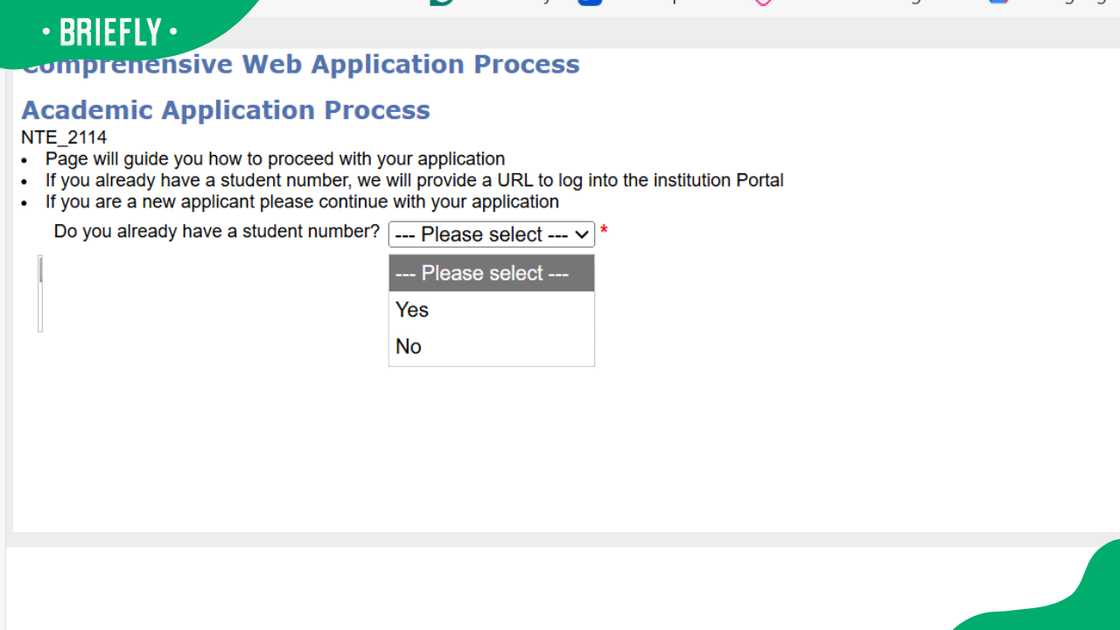The width and height of the screenshot is (1120, 630).
Task: Click the 'Do you already have a student number?' label
Action: coord(217,232)
